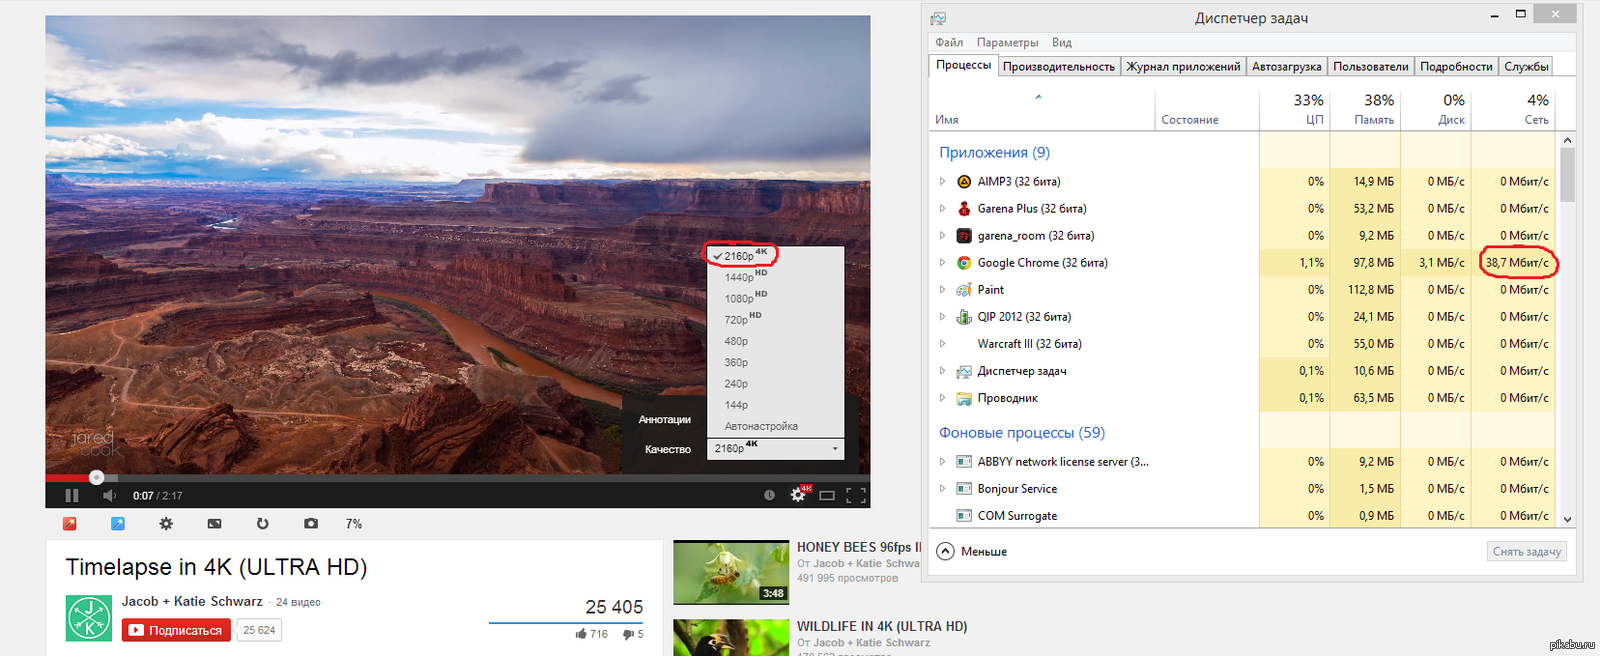Open Watch Later clock icon in player
This screenshot has height=656, width=1600.
769,495
